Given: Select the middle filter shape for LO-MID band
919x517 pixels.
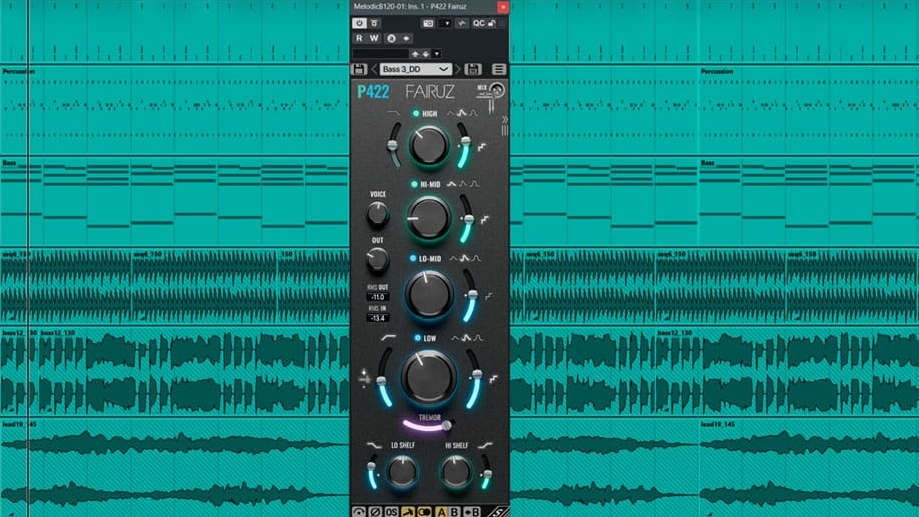Looking at the screenshot, I should click(x=465, y=258).
